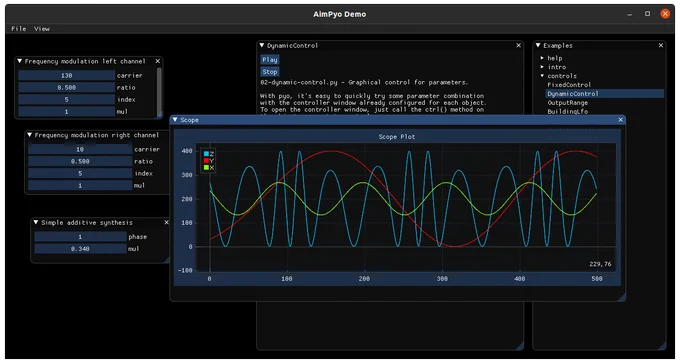Screen dimensions: 680x364
Task: Close the AimPyo Demo application window
Action: pos(665,14)
